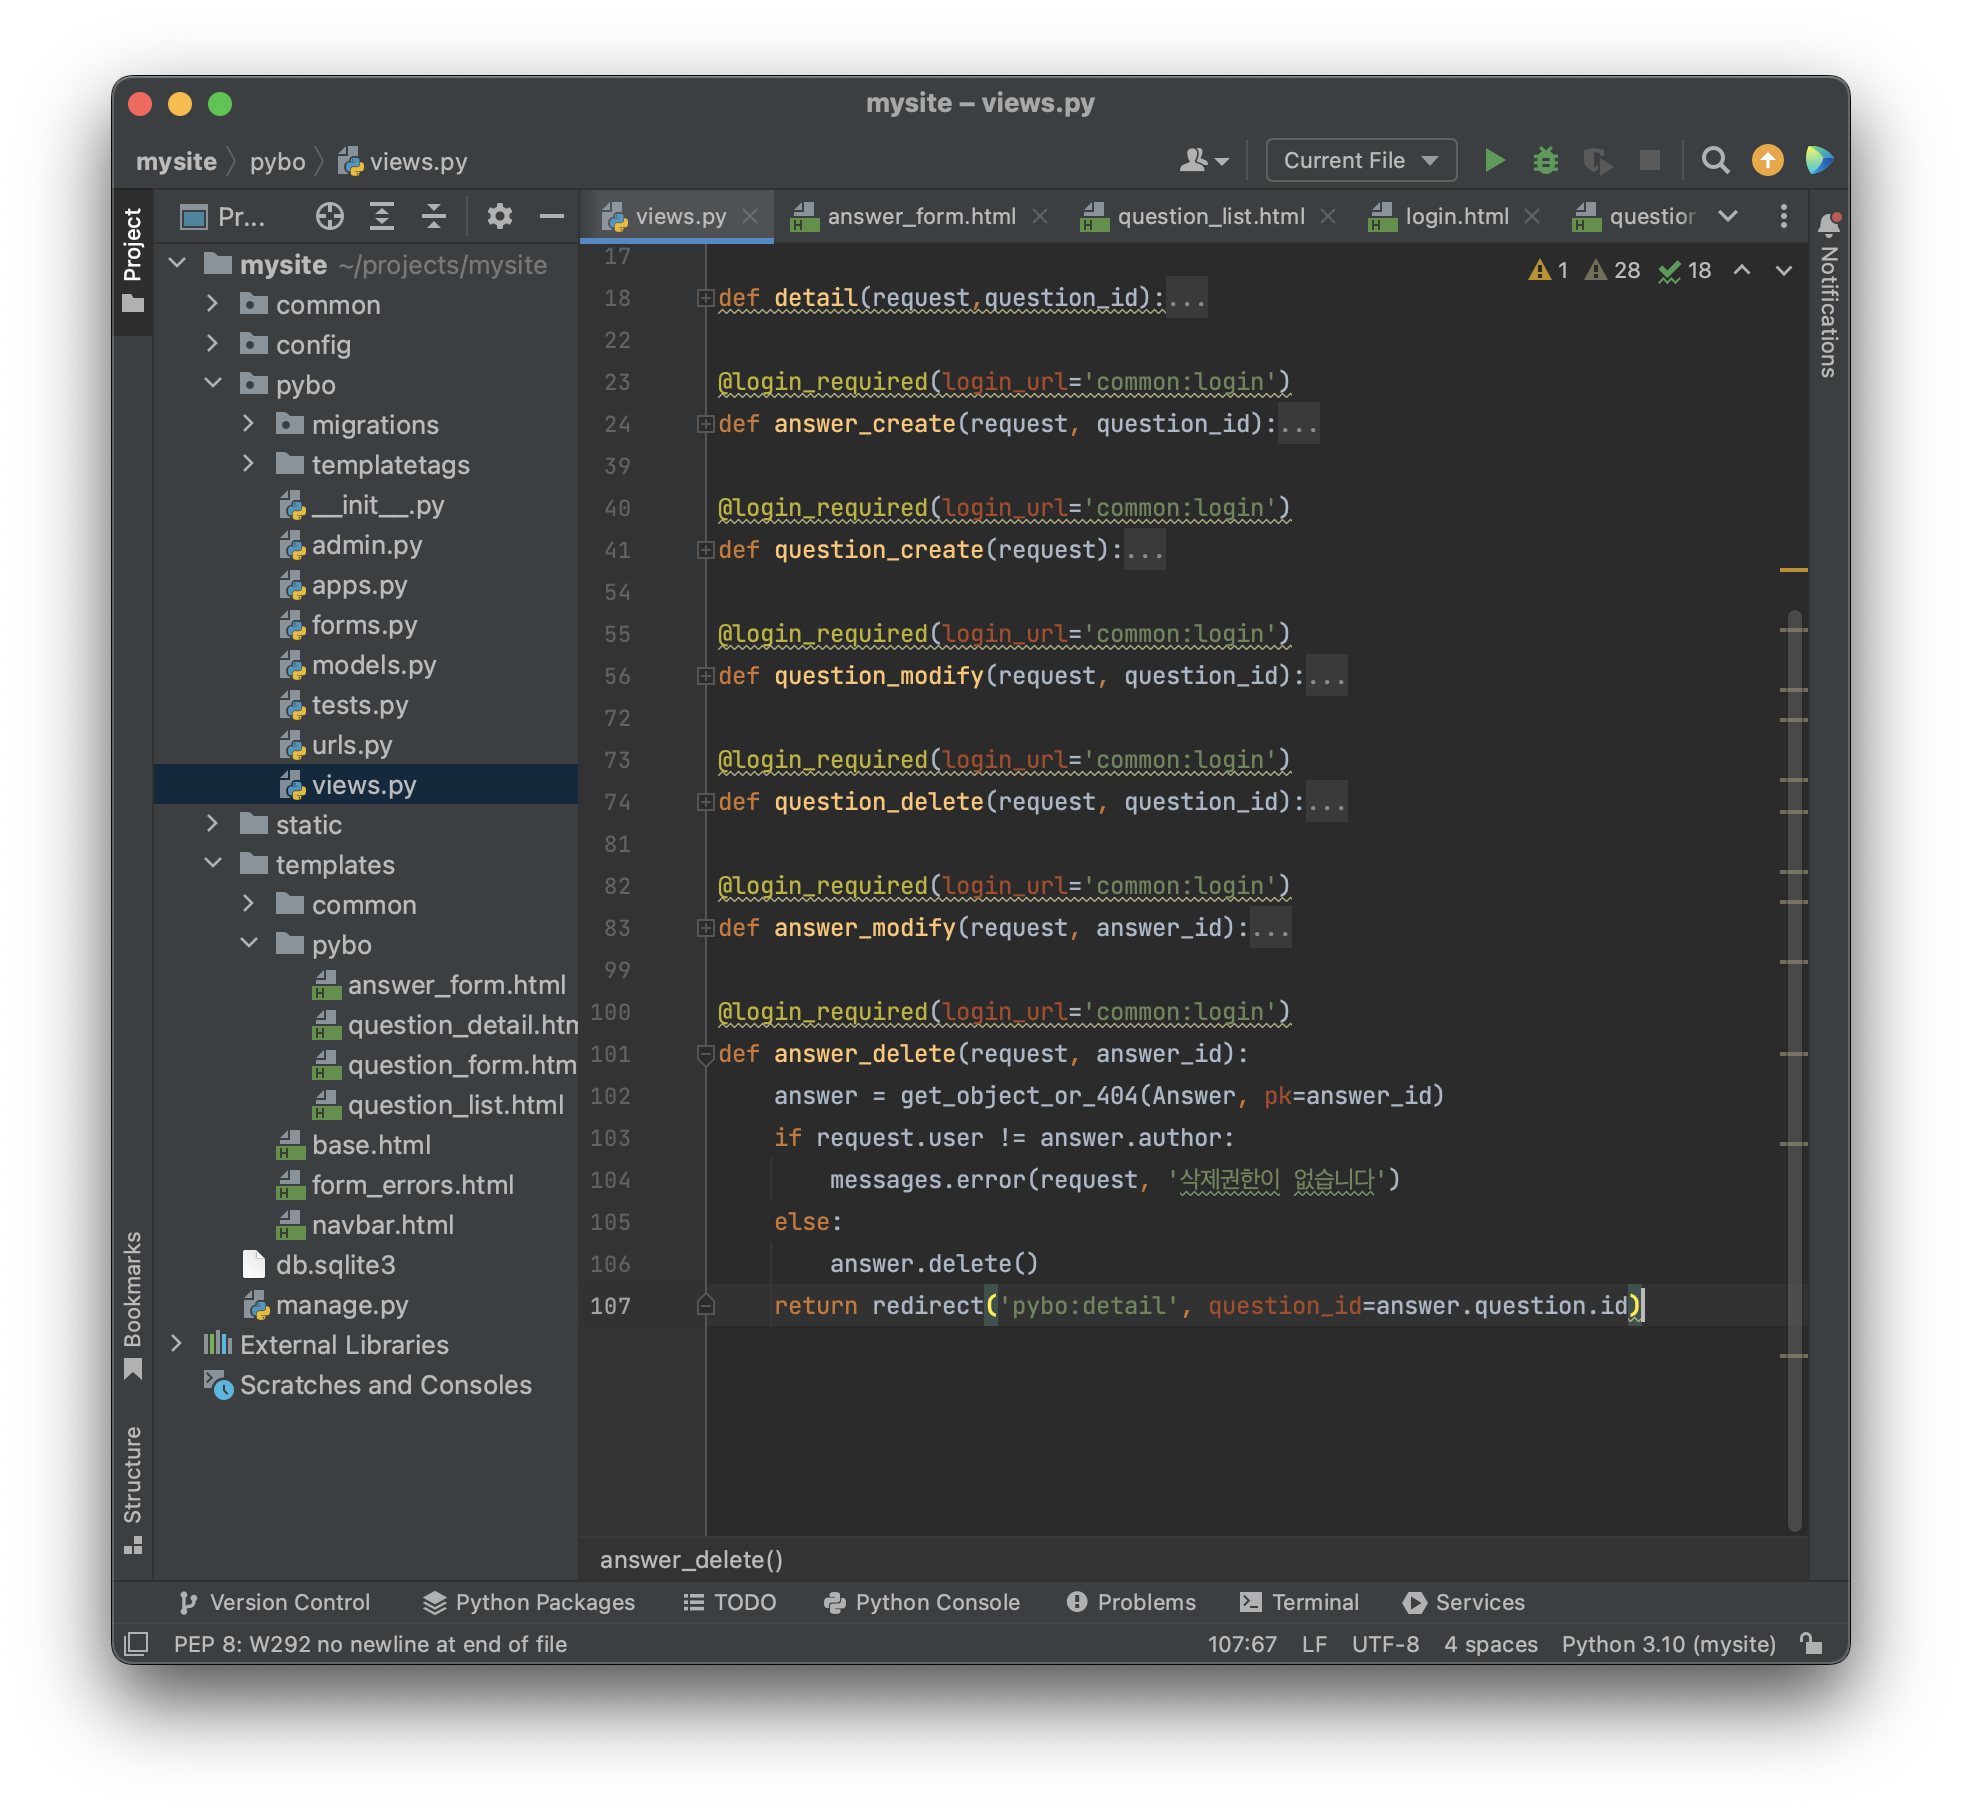
Task: Toggle fold marker on answer_create function
Action: 705,424
